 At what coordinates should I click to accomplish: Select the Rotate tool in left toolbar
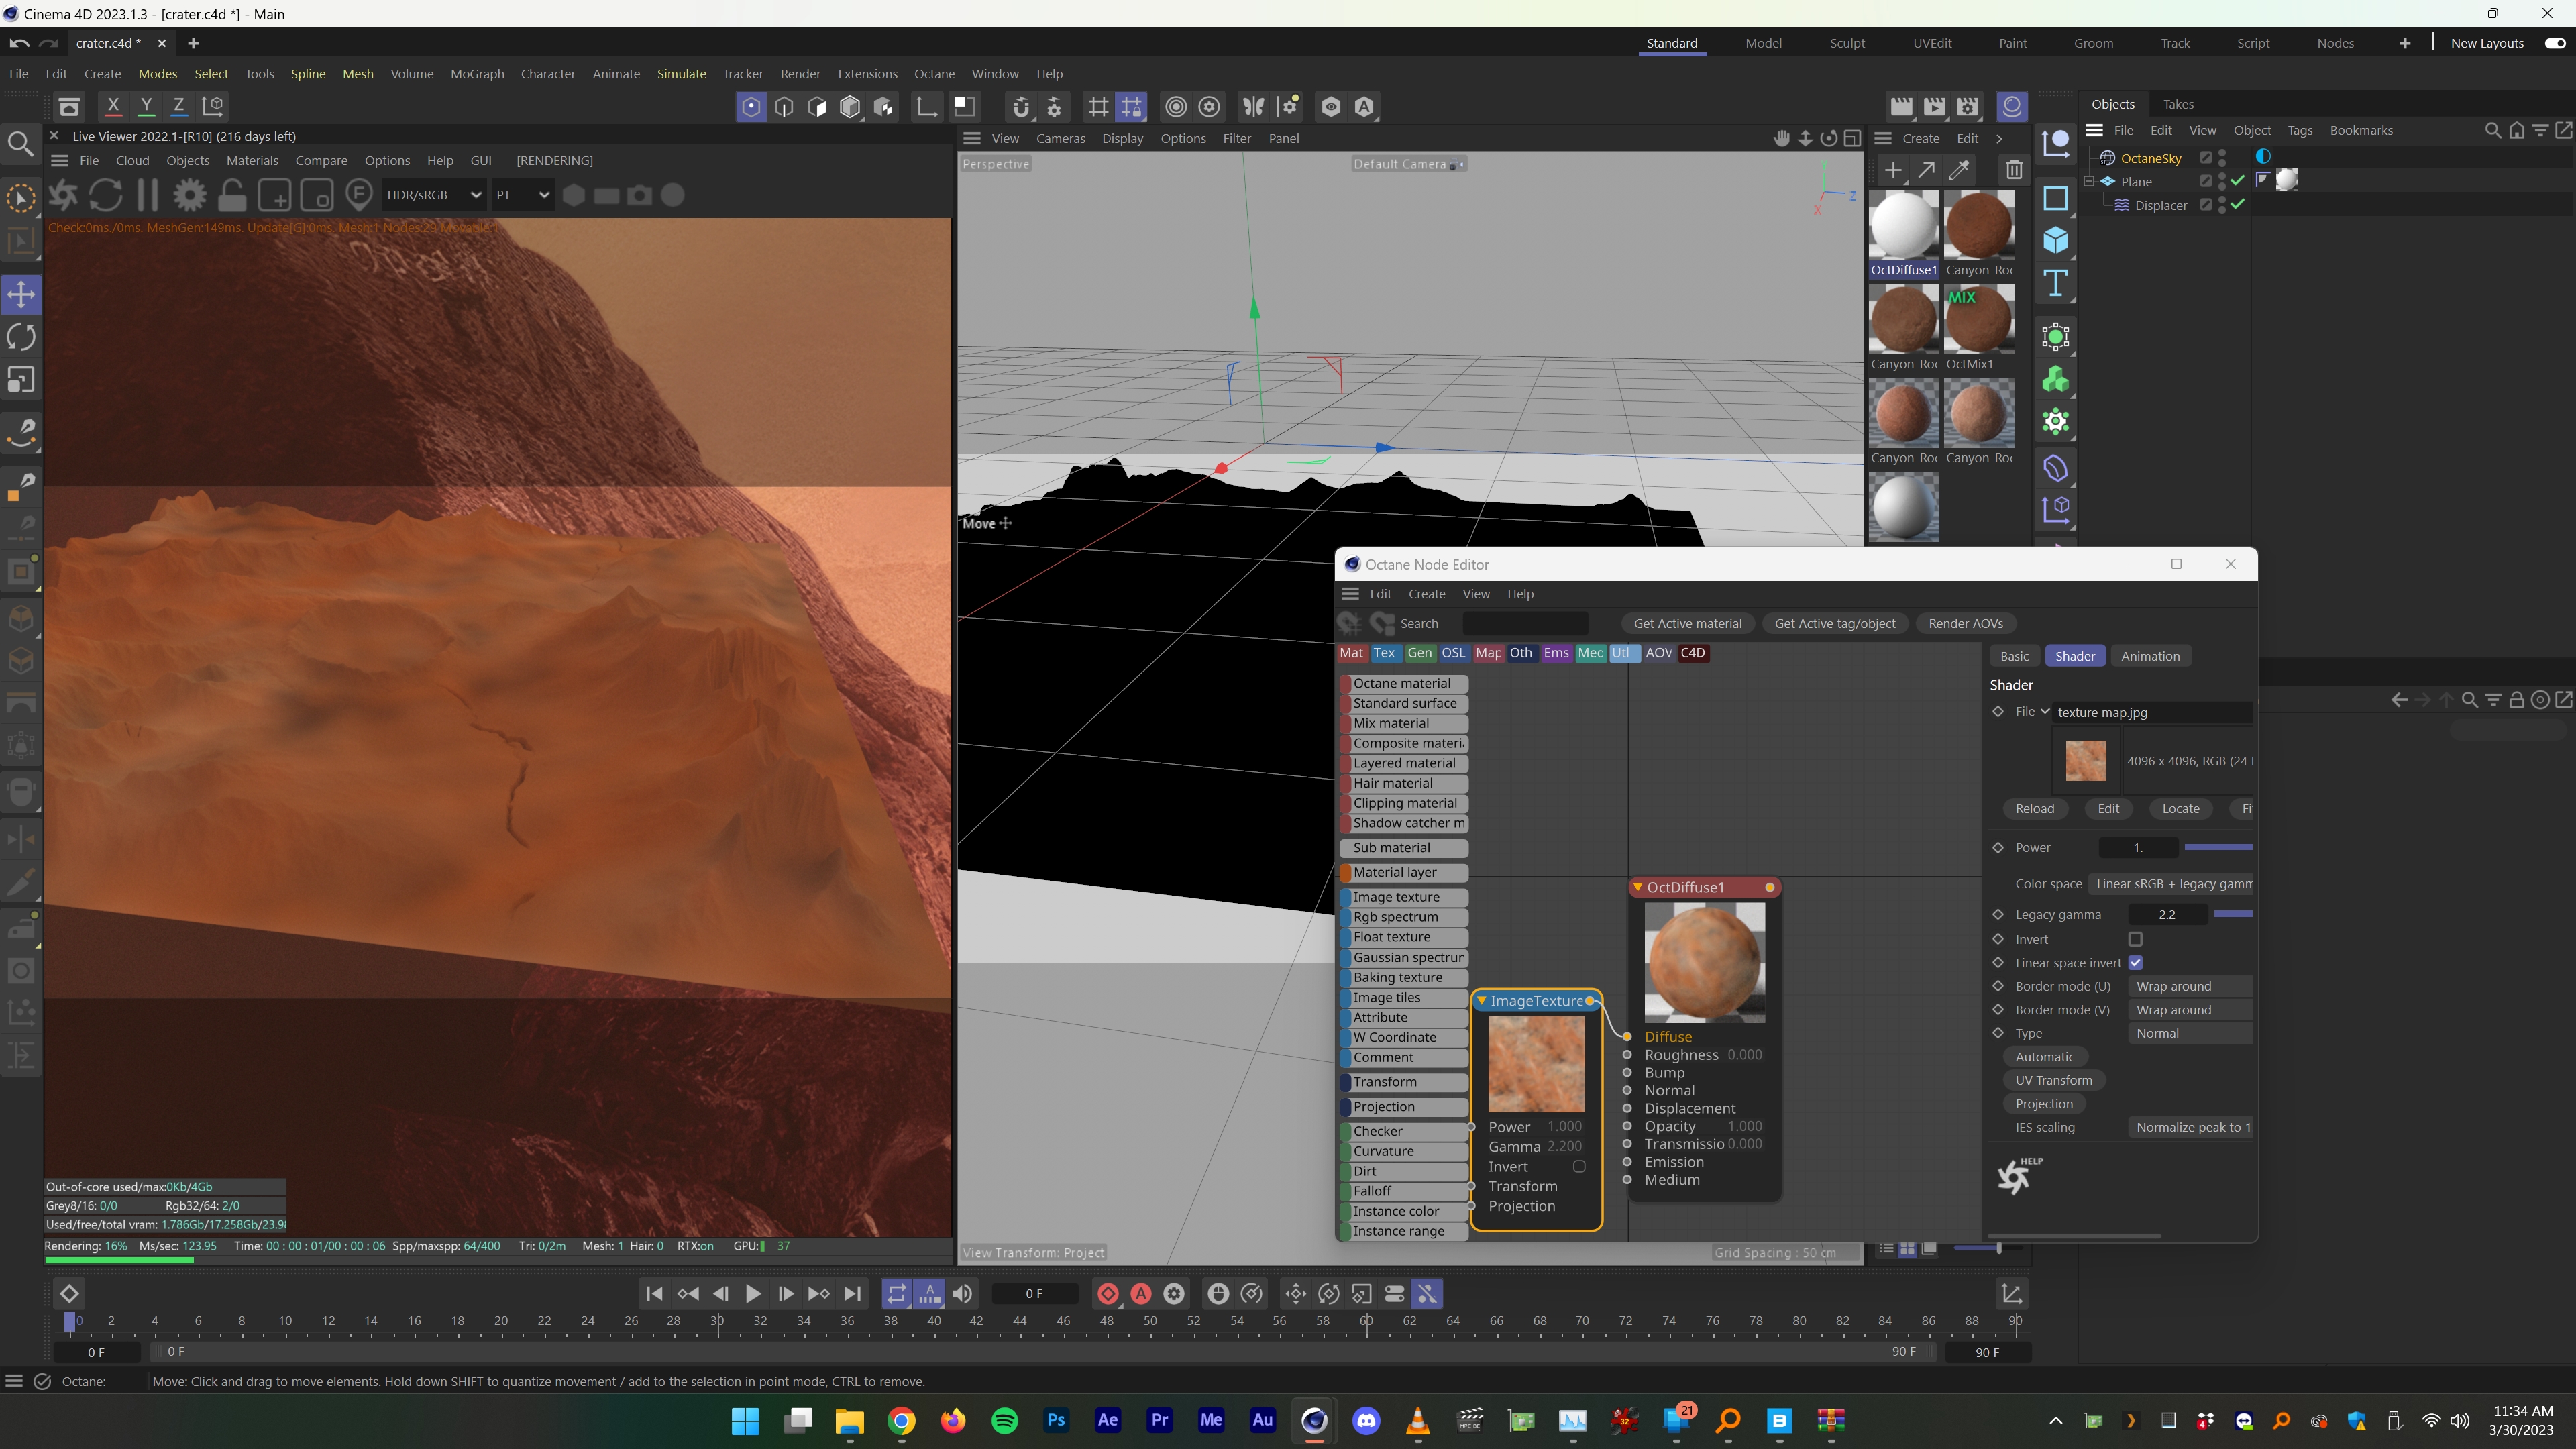[21, 337]
